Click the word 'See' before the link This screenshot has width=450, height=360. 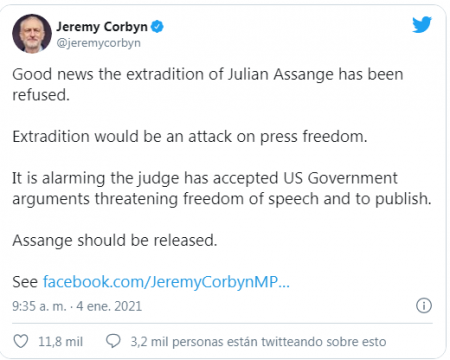tap(25, 282)
